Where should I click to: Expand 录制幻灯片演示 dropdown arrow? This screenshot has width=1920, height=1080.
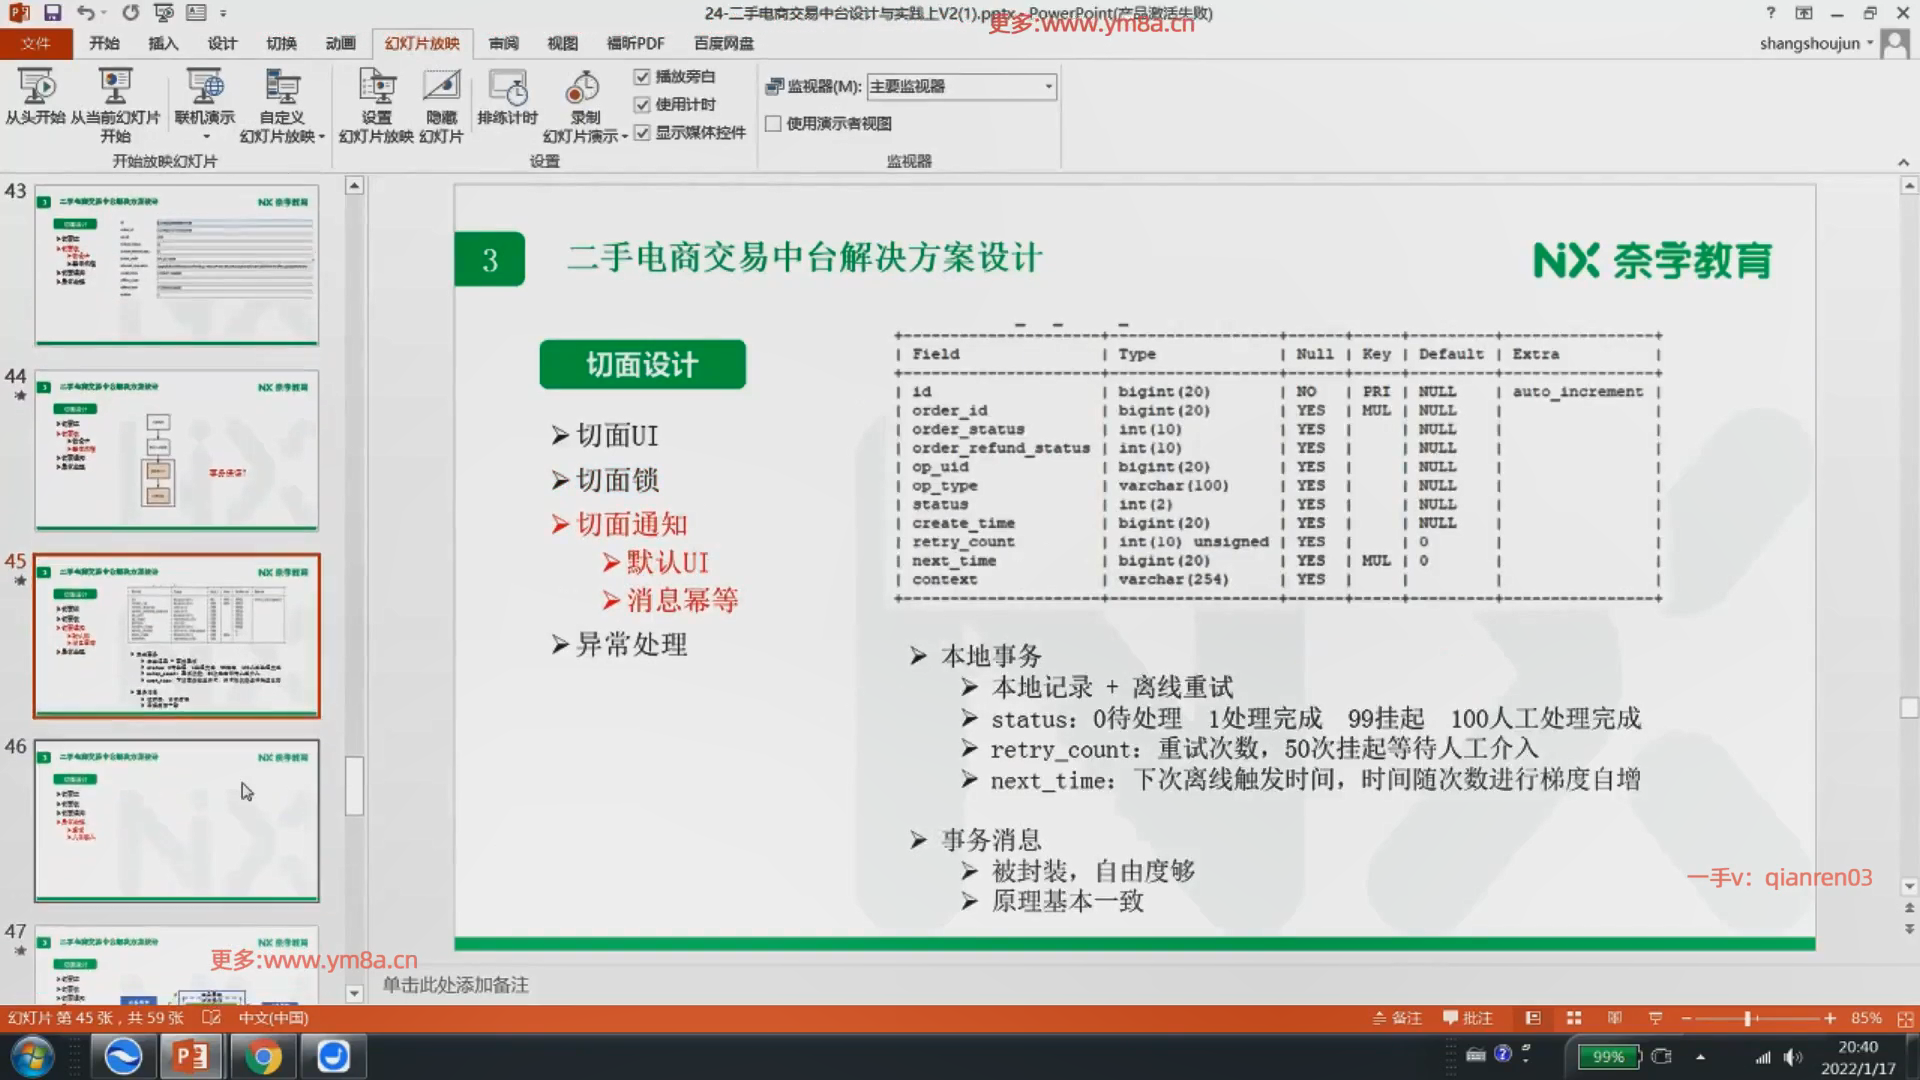624,137
